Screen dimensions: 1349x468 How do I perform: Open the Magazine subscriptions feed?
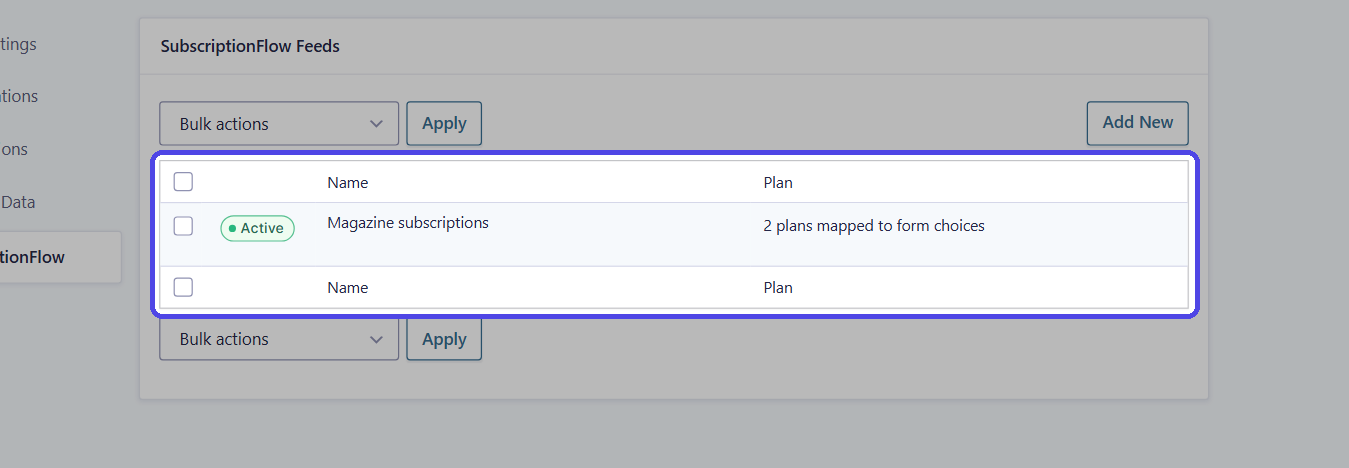pos(408,223)
